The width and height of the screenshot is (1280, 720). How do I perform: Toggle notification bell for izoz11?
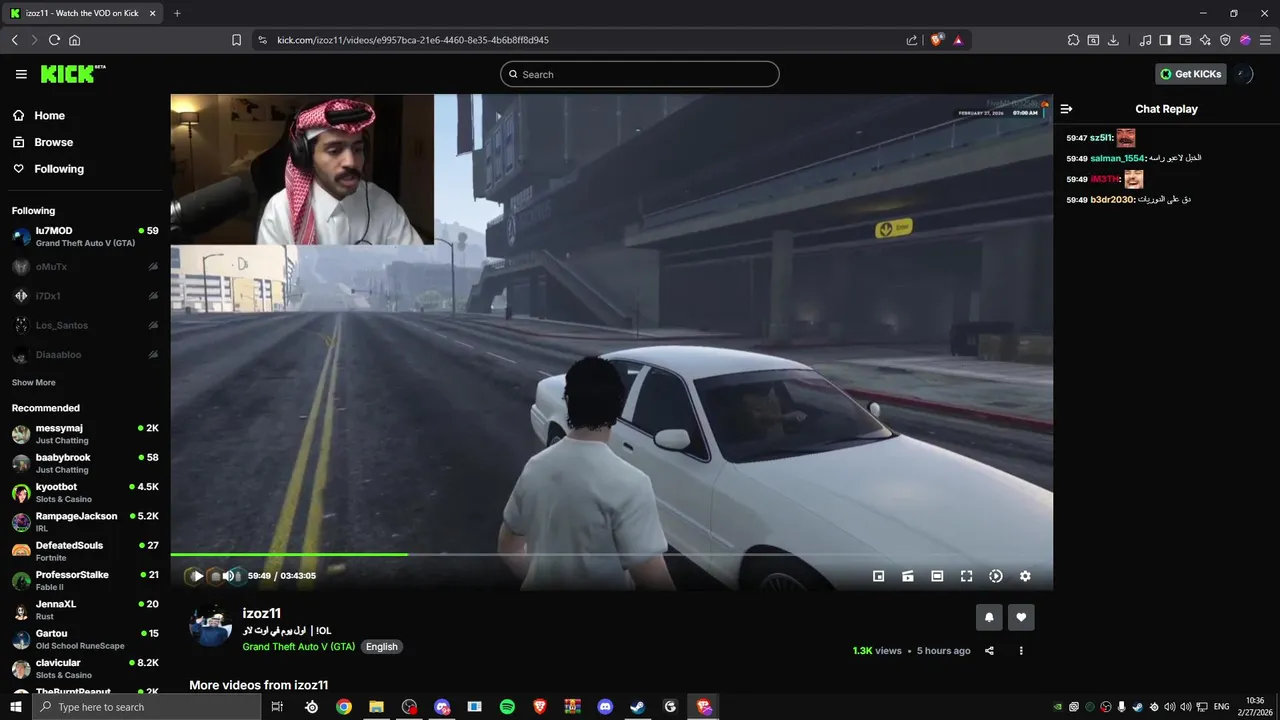coord(989,617)
